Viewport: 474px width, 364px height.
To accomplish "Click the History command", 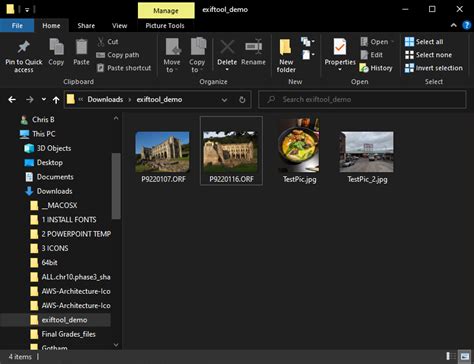I will (376, 68).
